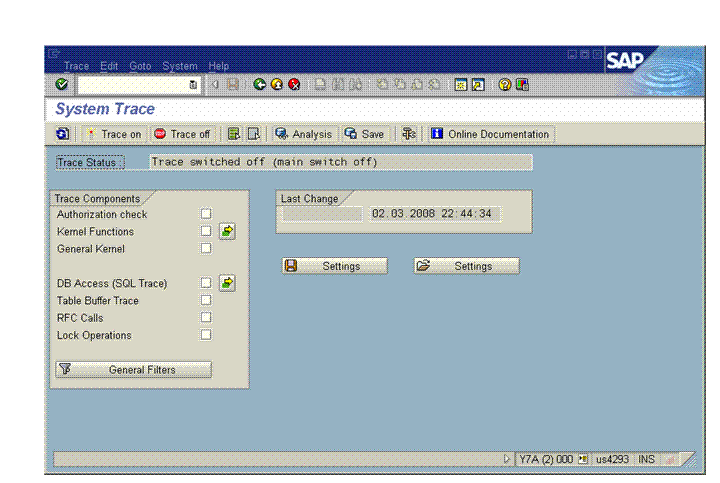Click the yellow Exit arrow icon
720x483 pixels.
click(x=277, y=86)
